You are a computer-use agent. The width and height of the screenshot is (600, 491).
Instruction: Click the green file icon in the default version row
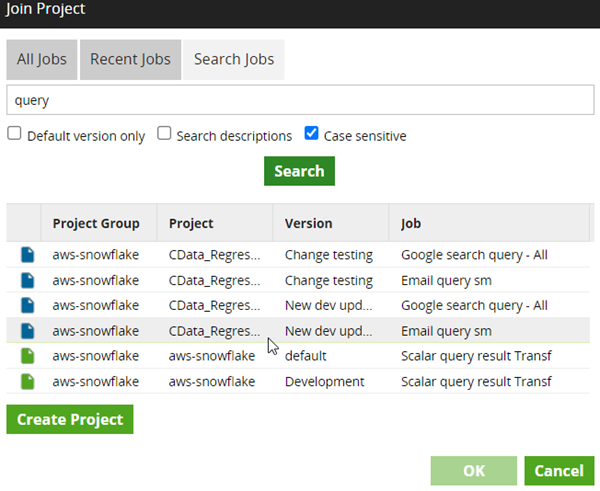[28, 356]
